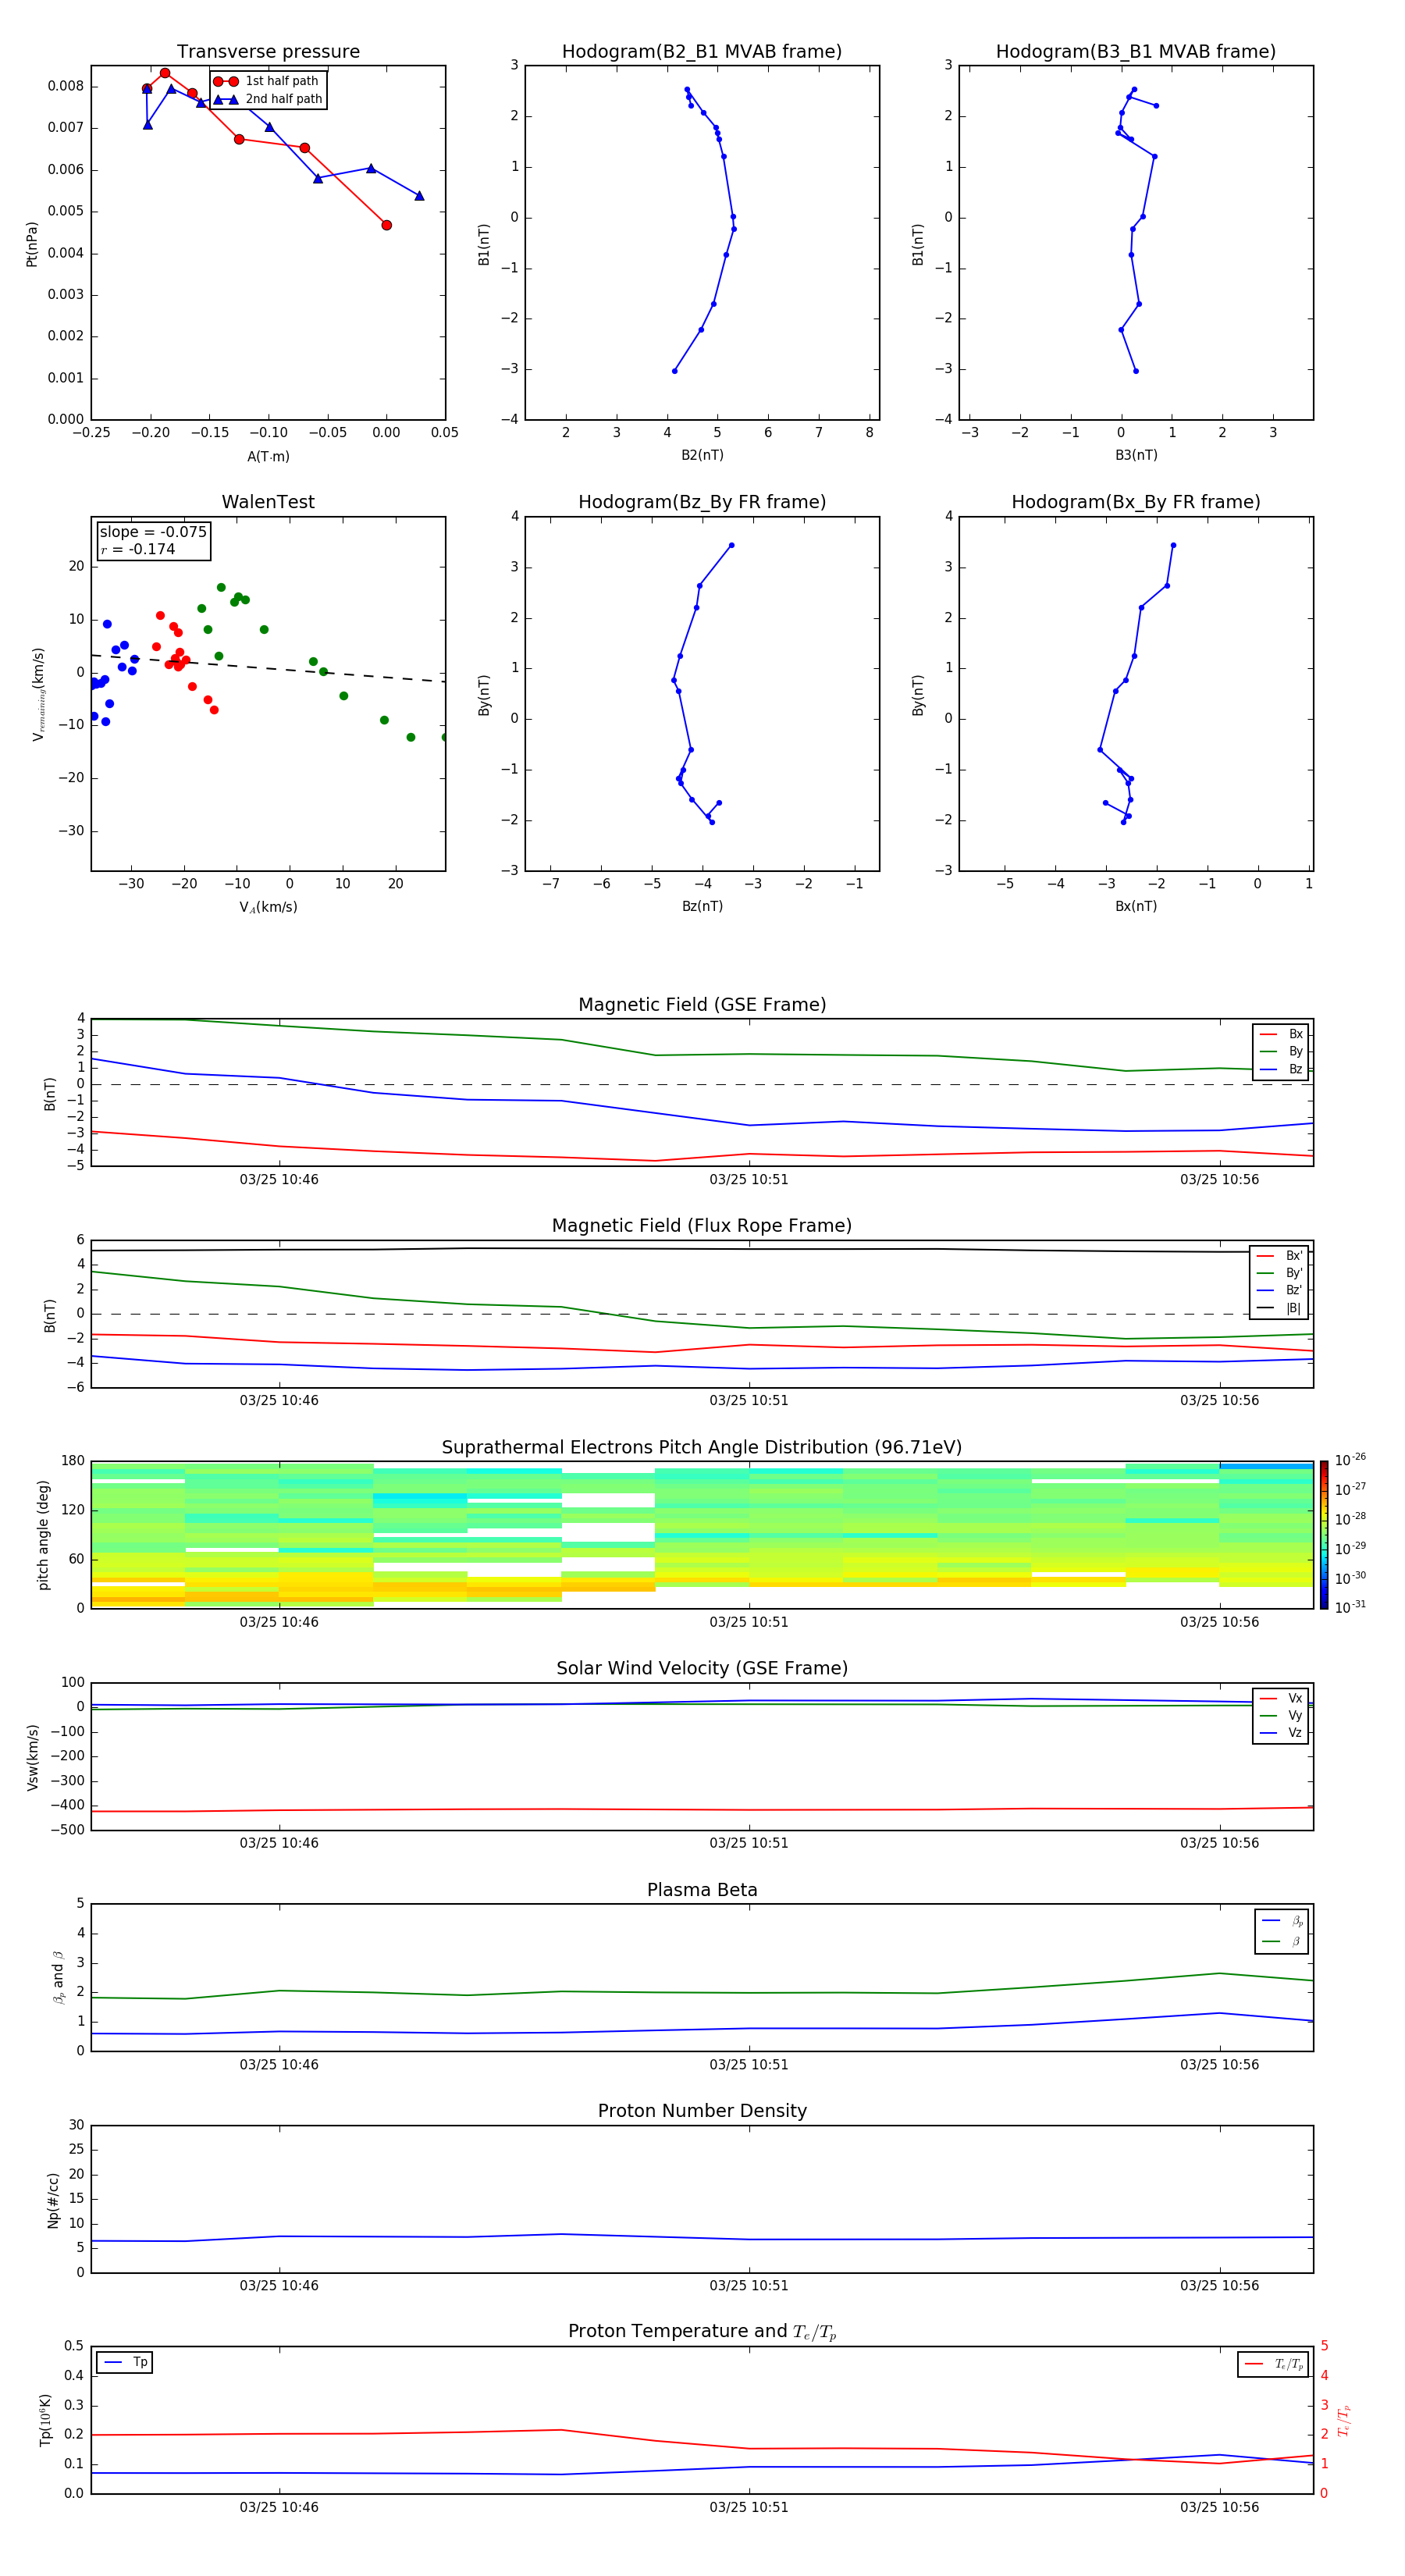Image resolution: width=1405 pixels, height=2576 pixels.
Task: Click the 'A(T·m)' x-axis label
Action: (x=268, y=457)
